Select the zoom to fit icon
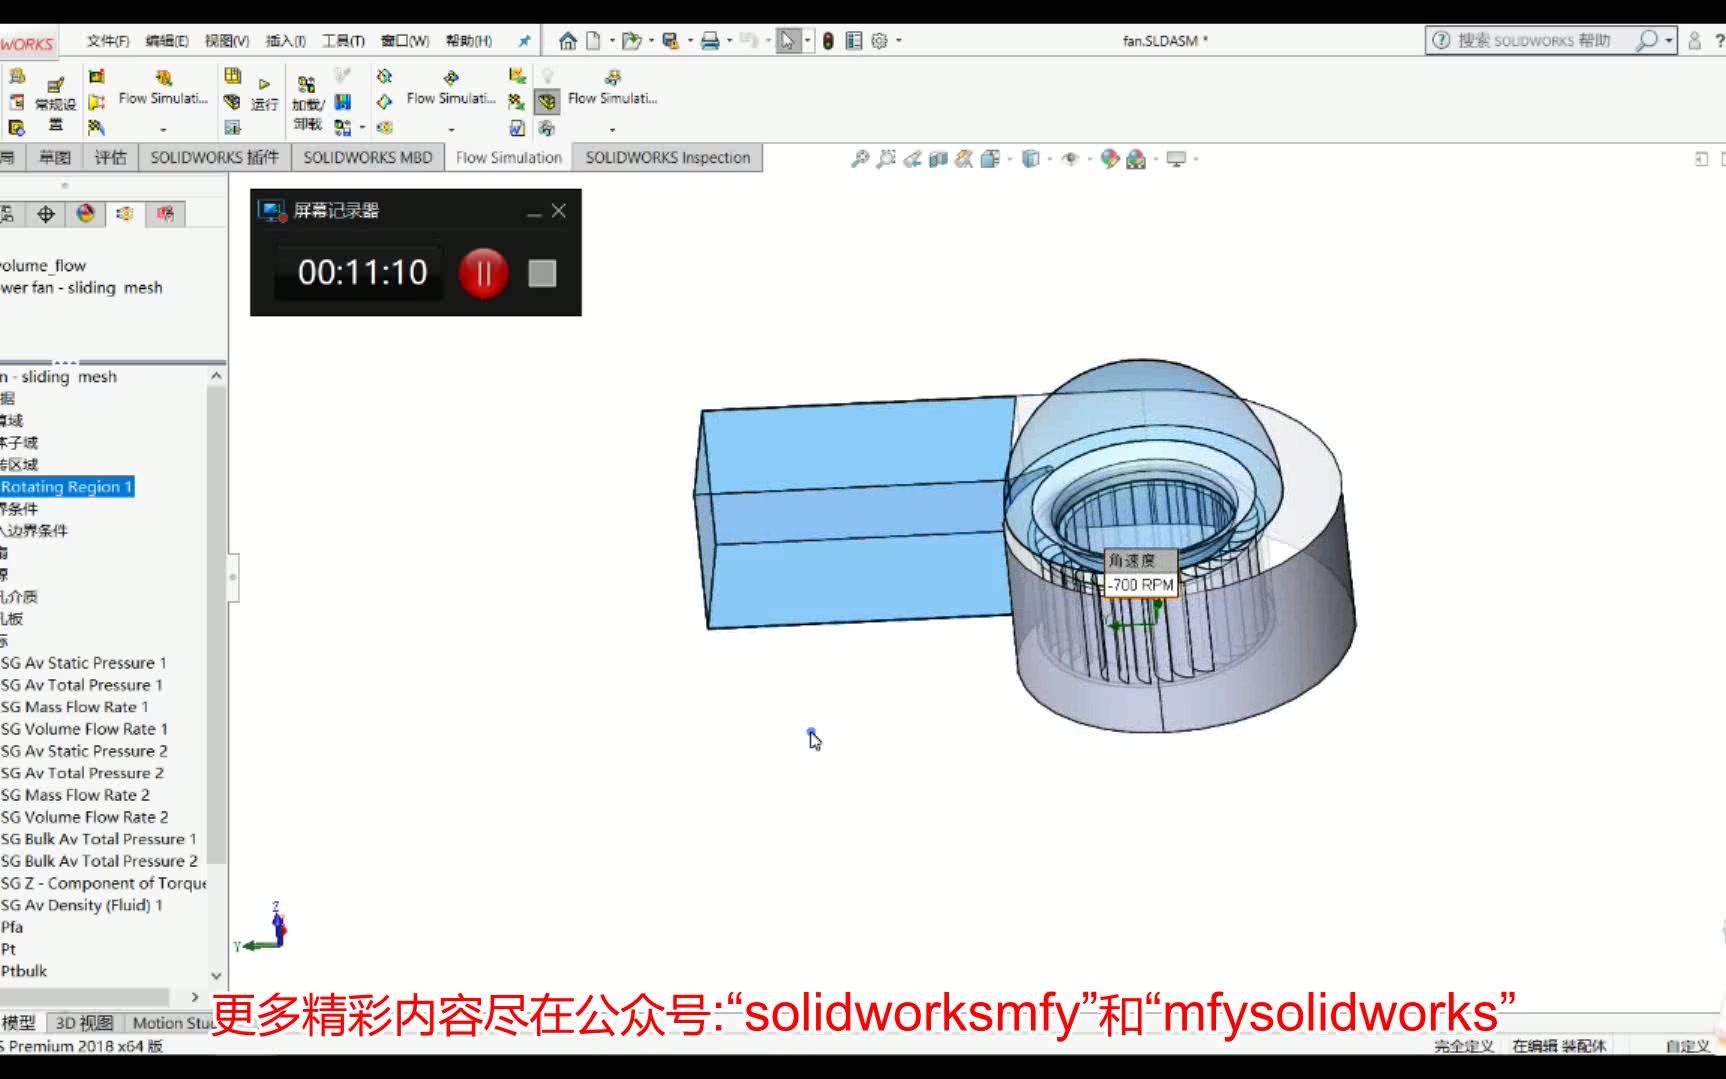Screen dimensions: 1726x1079 tap(862, 158)
